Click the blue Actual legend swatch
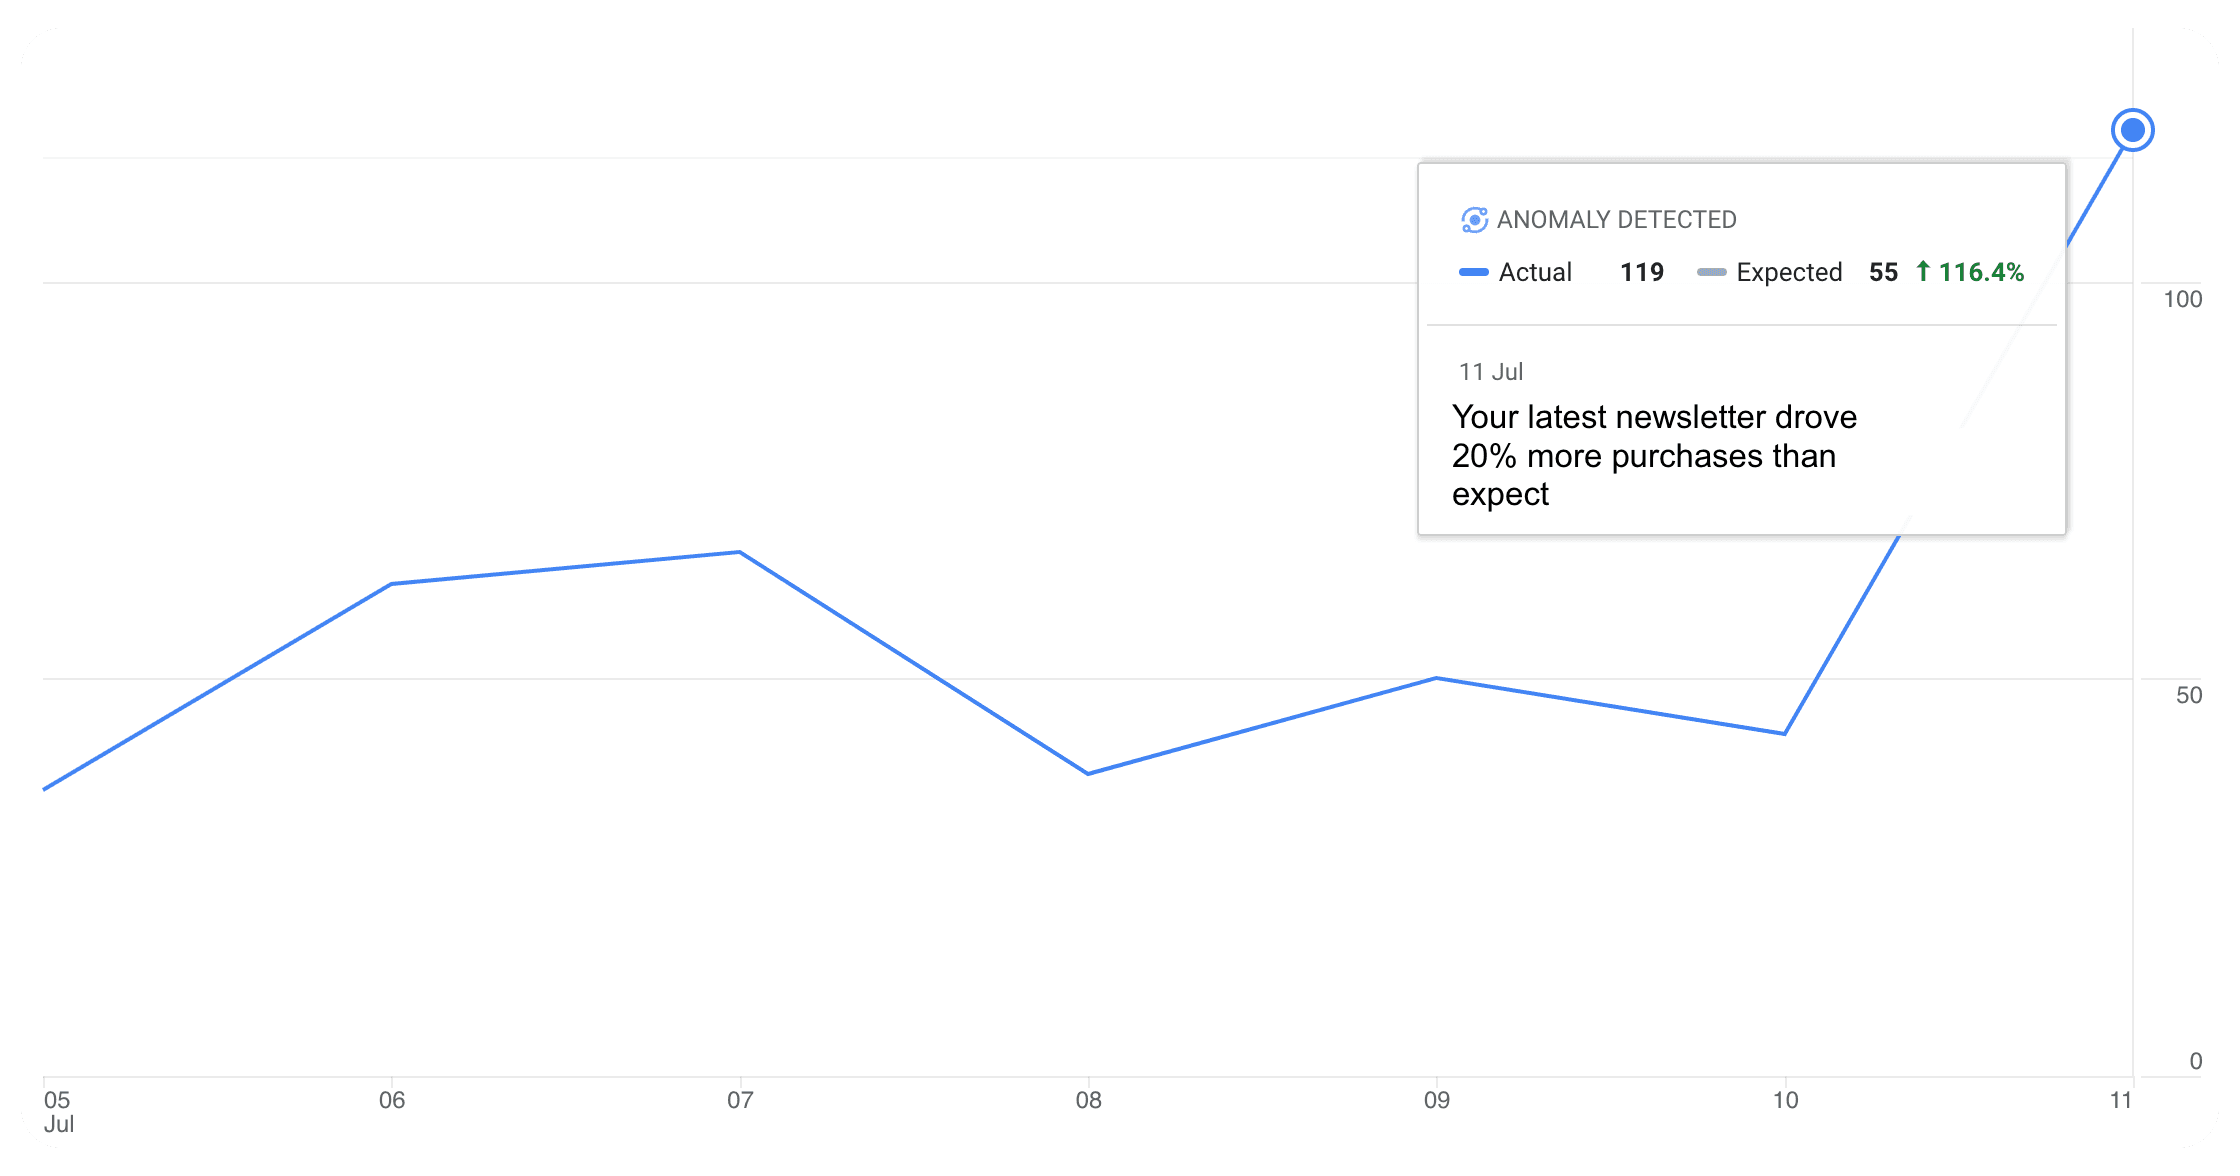 coord(1474,272)
